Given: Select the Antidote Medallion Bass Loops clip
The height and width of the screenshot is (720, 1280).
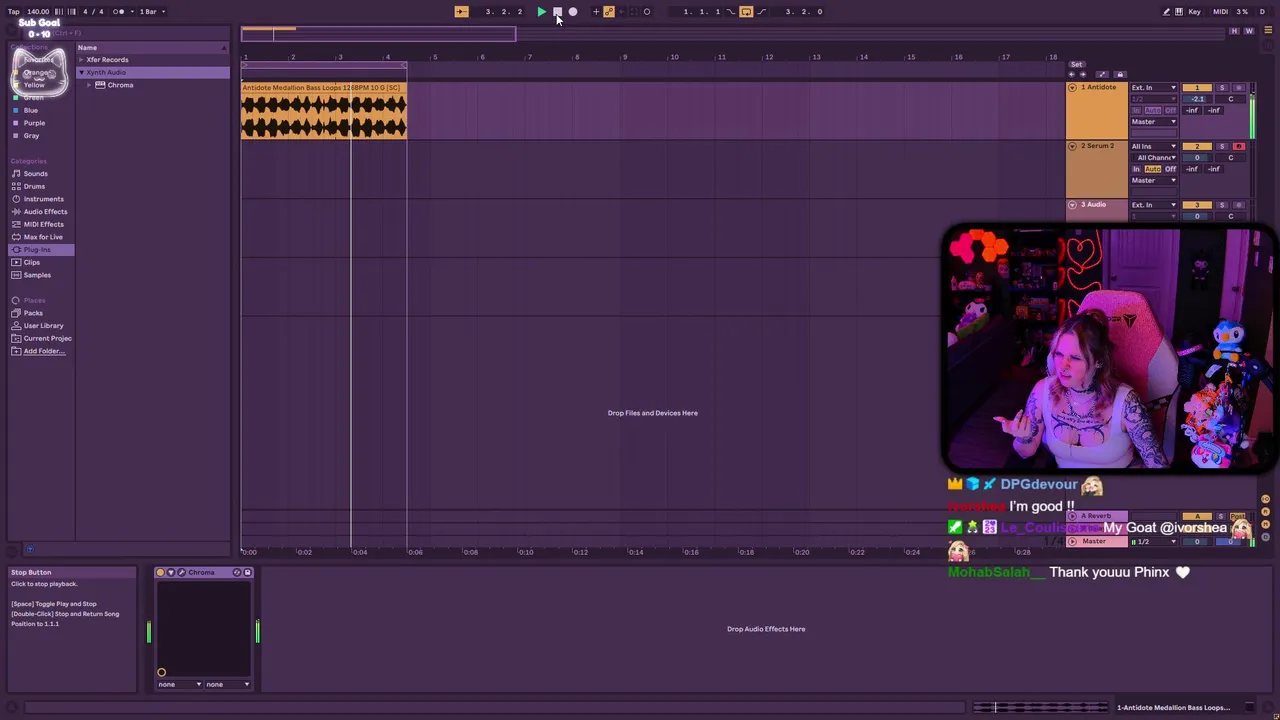Looking at the screenshot, I should [x=323, y=111].
